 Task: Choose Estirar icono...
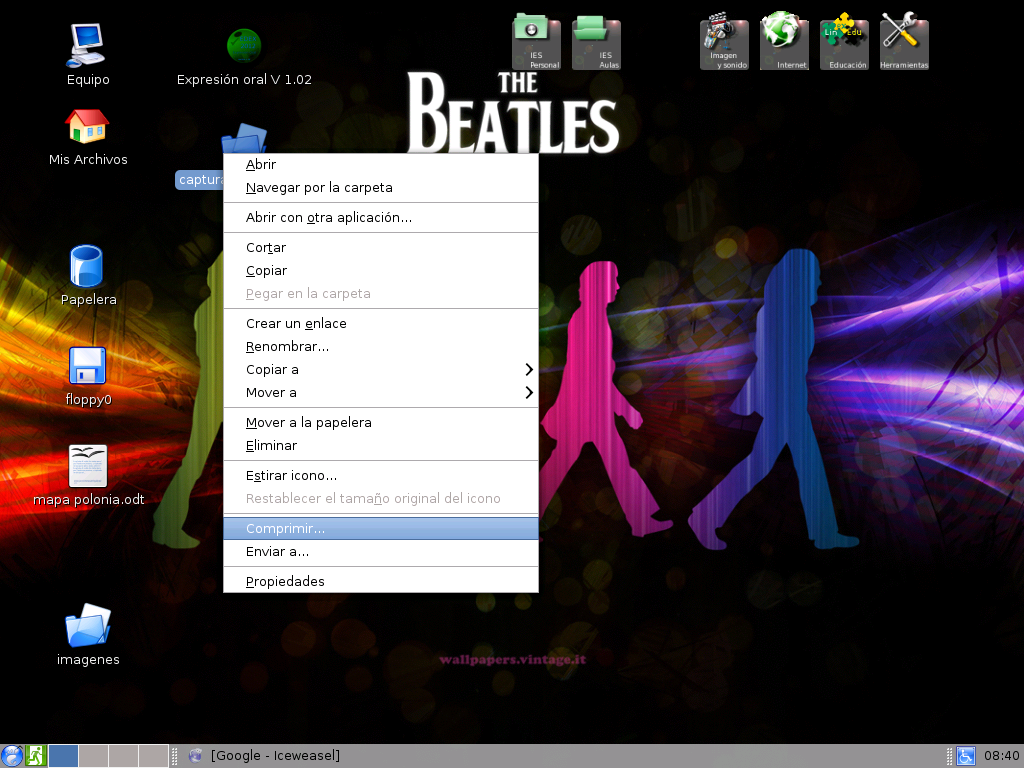pos(381,475)
